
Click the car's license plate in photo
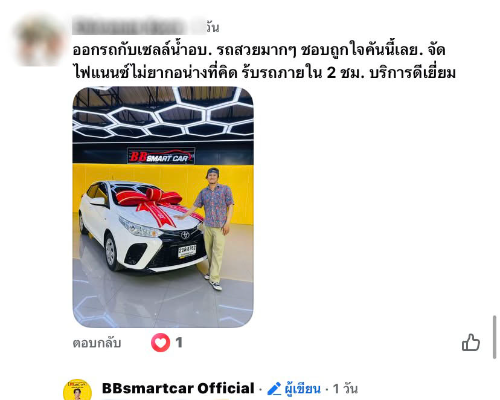coord(187,251)
